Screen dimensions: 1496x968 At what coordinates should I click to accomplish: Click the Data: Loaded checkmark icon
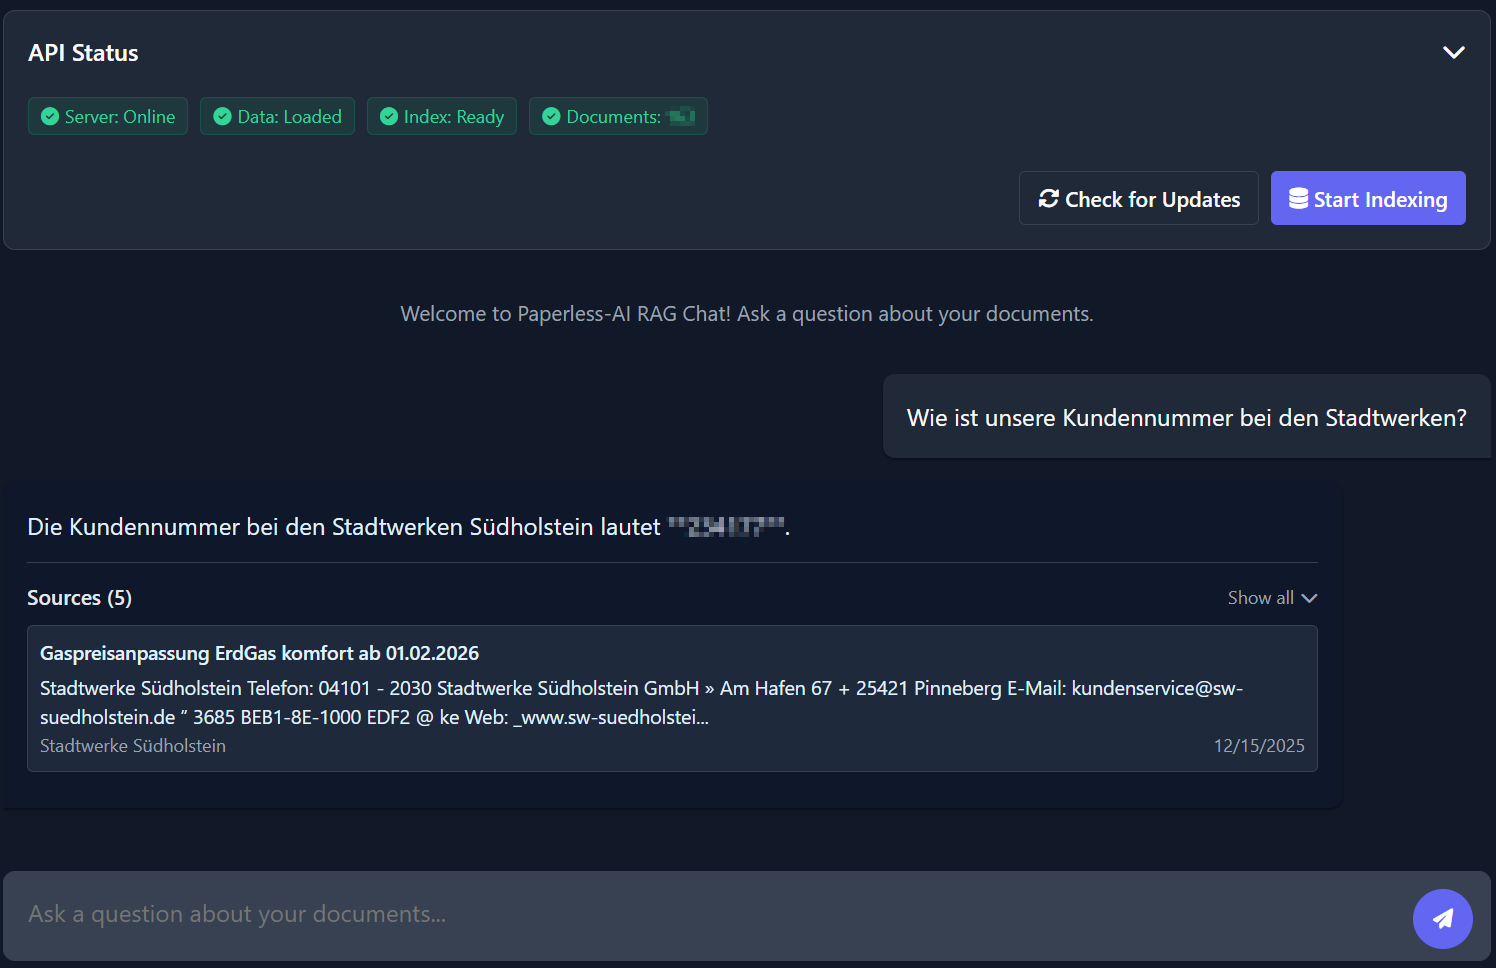pyautogui.click(x=223, y=117)
